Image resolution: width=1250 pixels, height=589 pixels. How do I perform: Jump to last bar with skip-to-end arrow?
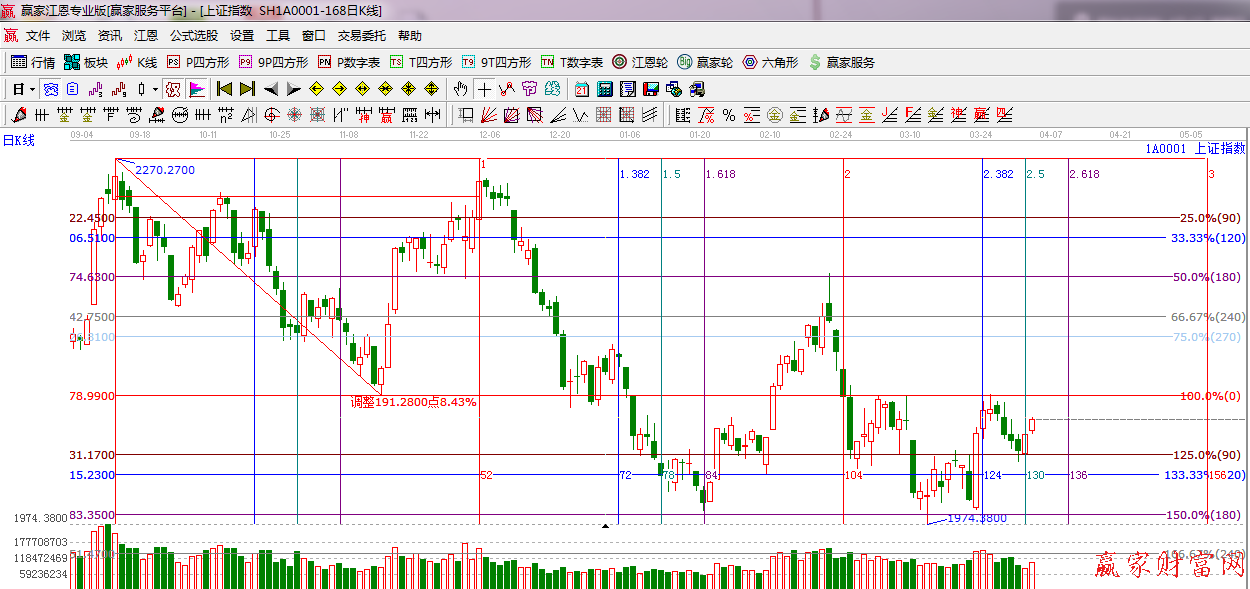click(x=247, y=89)
